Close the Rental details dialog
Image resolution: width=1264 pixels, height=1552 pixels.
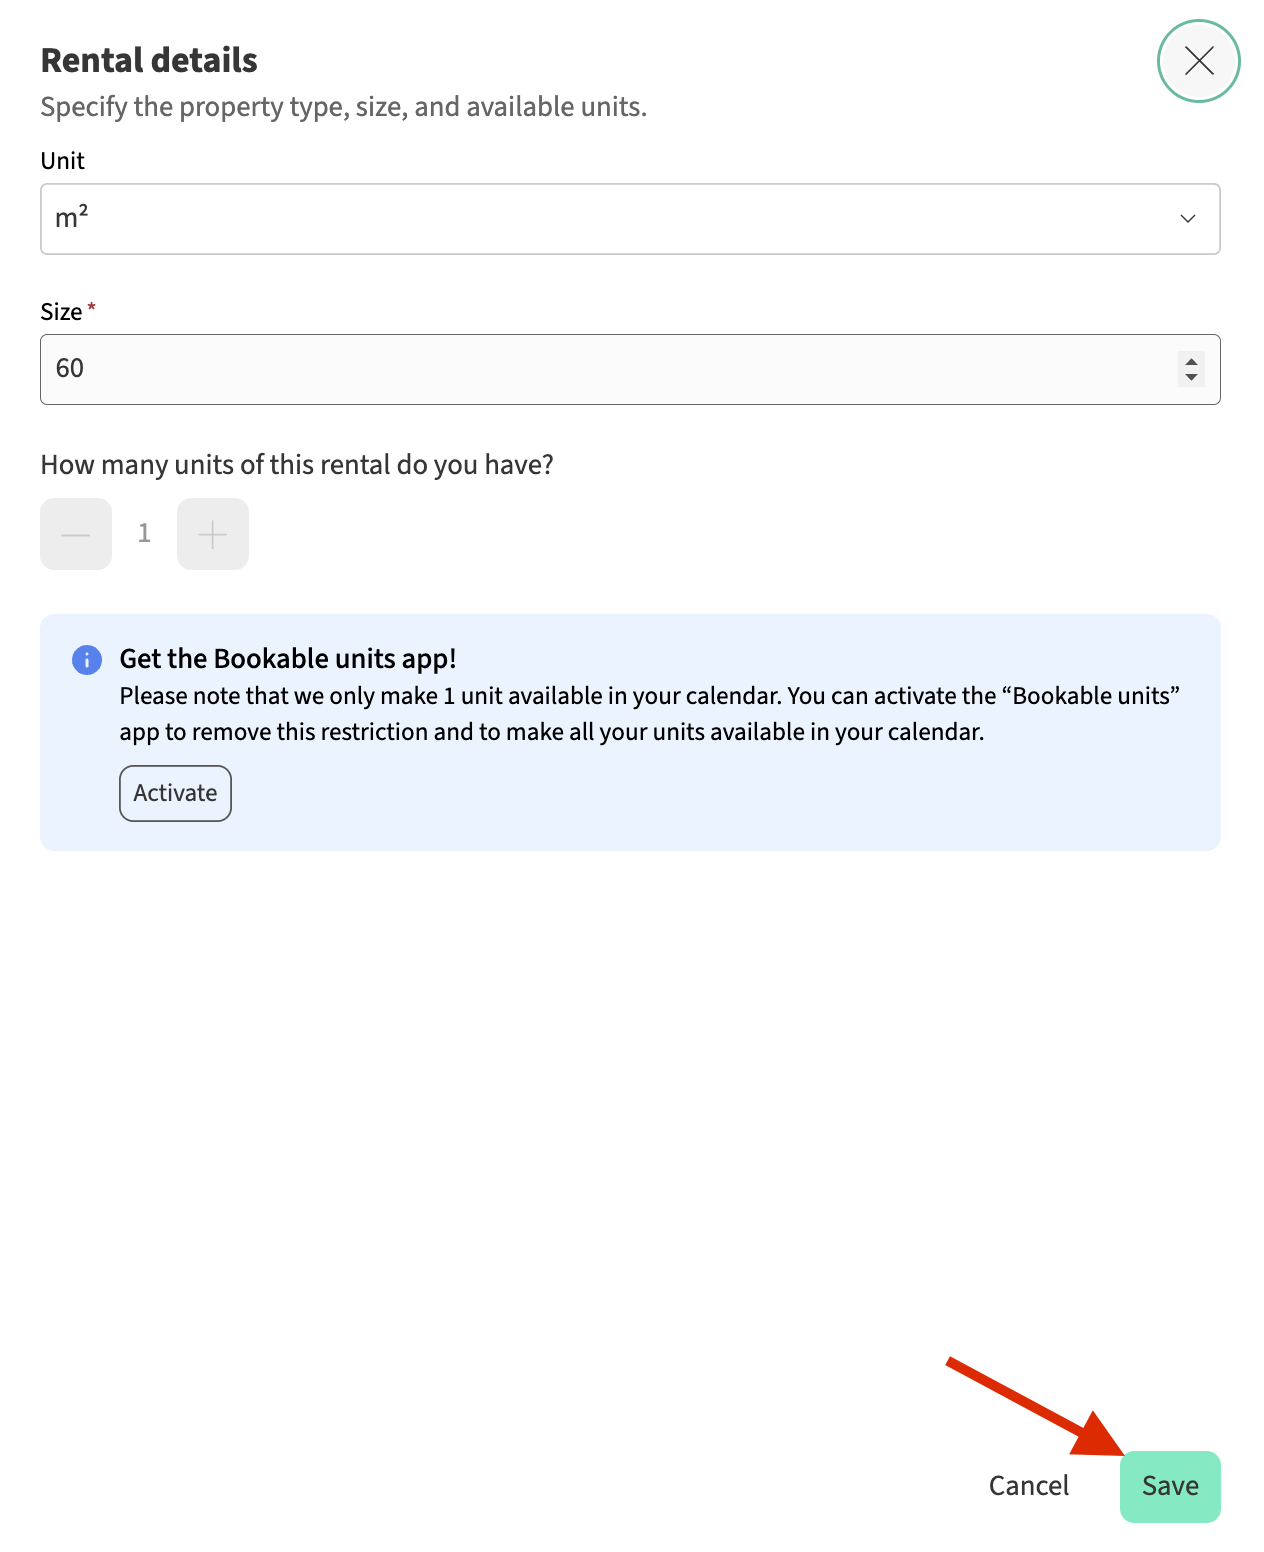pyautogui.click(x=1198, y=61)
